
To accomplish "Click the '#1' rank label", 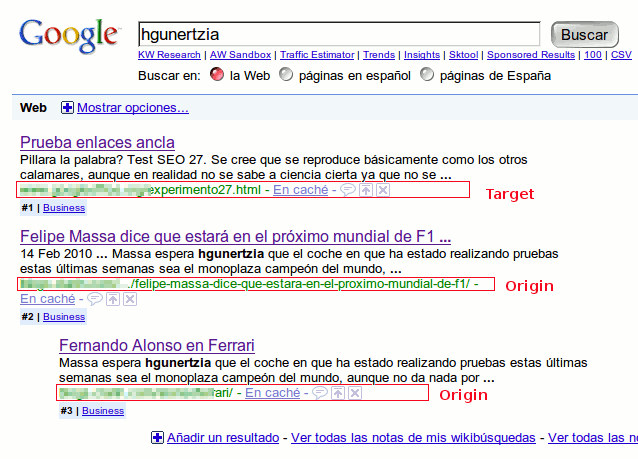I will point(27,208).
